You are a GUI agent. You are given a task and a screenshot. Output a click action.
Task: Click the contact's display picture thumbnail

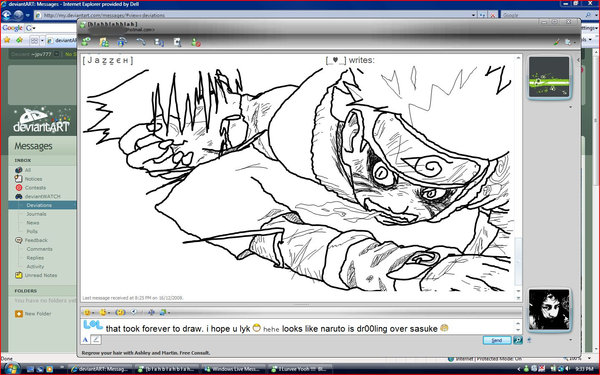(549, 77)
